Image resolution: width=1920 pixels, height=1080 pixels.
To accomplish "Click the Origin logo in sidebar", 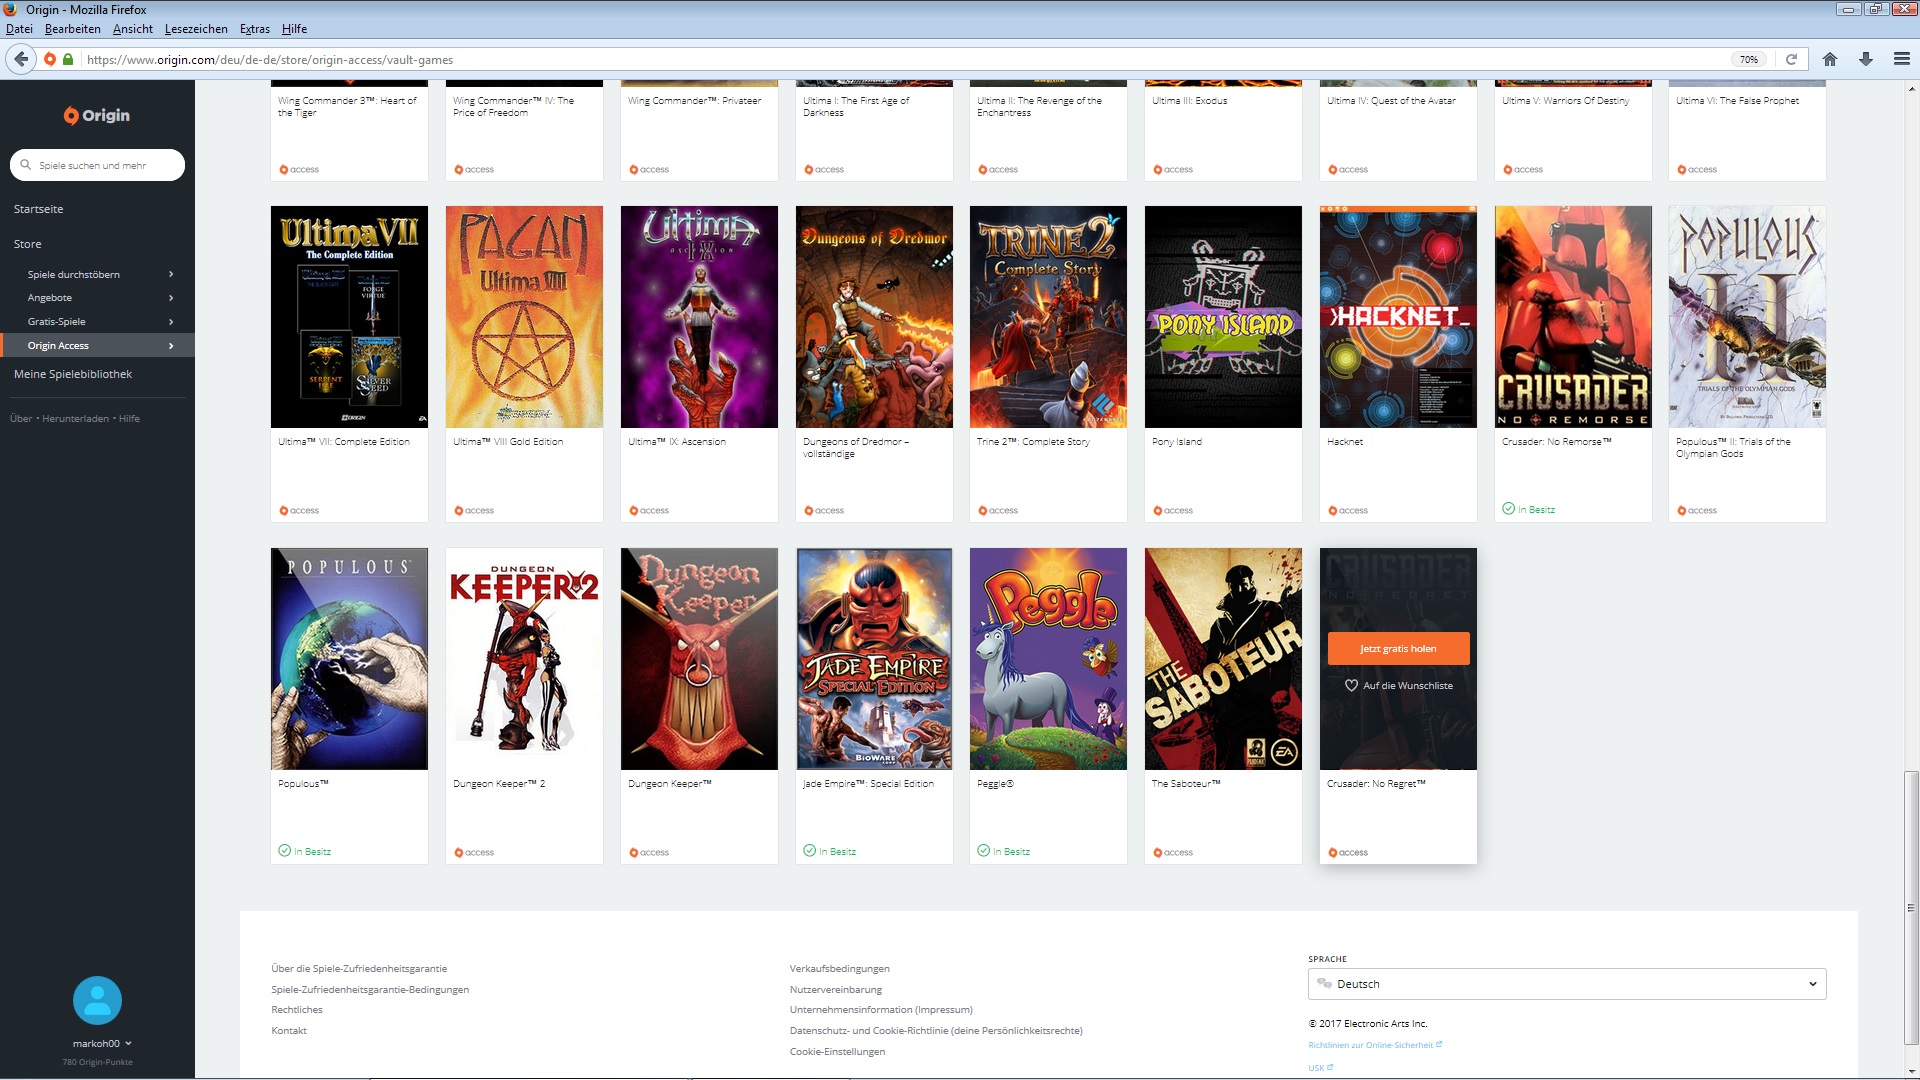I will (x=97, y=115).
